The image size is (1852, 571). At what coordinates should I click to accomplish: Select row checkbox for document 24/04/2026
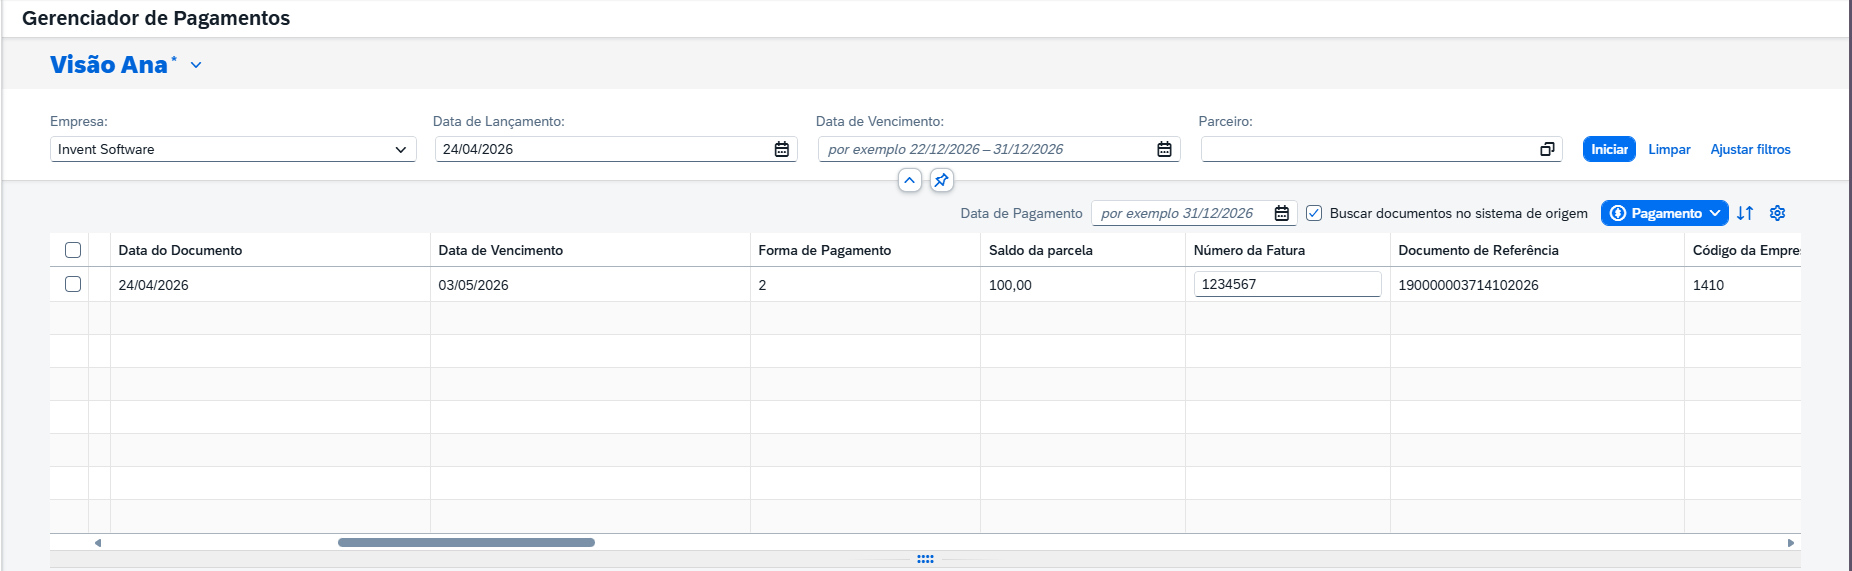(x=73, y=284)
